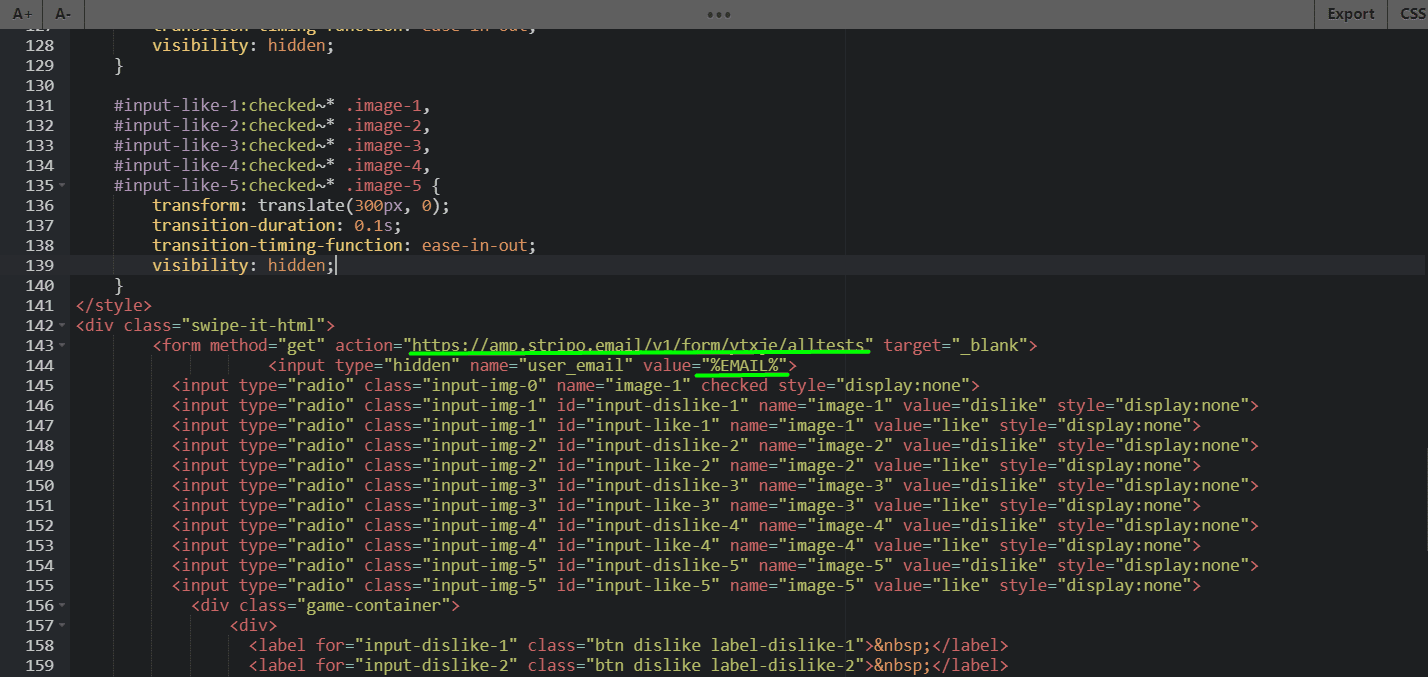
Task: Open the ••• options at top center
Action: (x=718, y=13)
